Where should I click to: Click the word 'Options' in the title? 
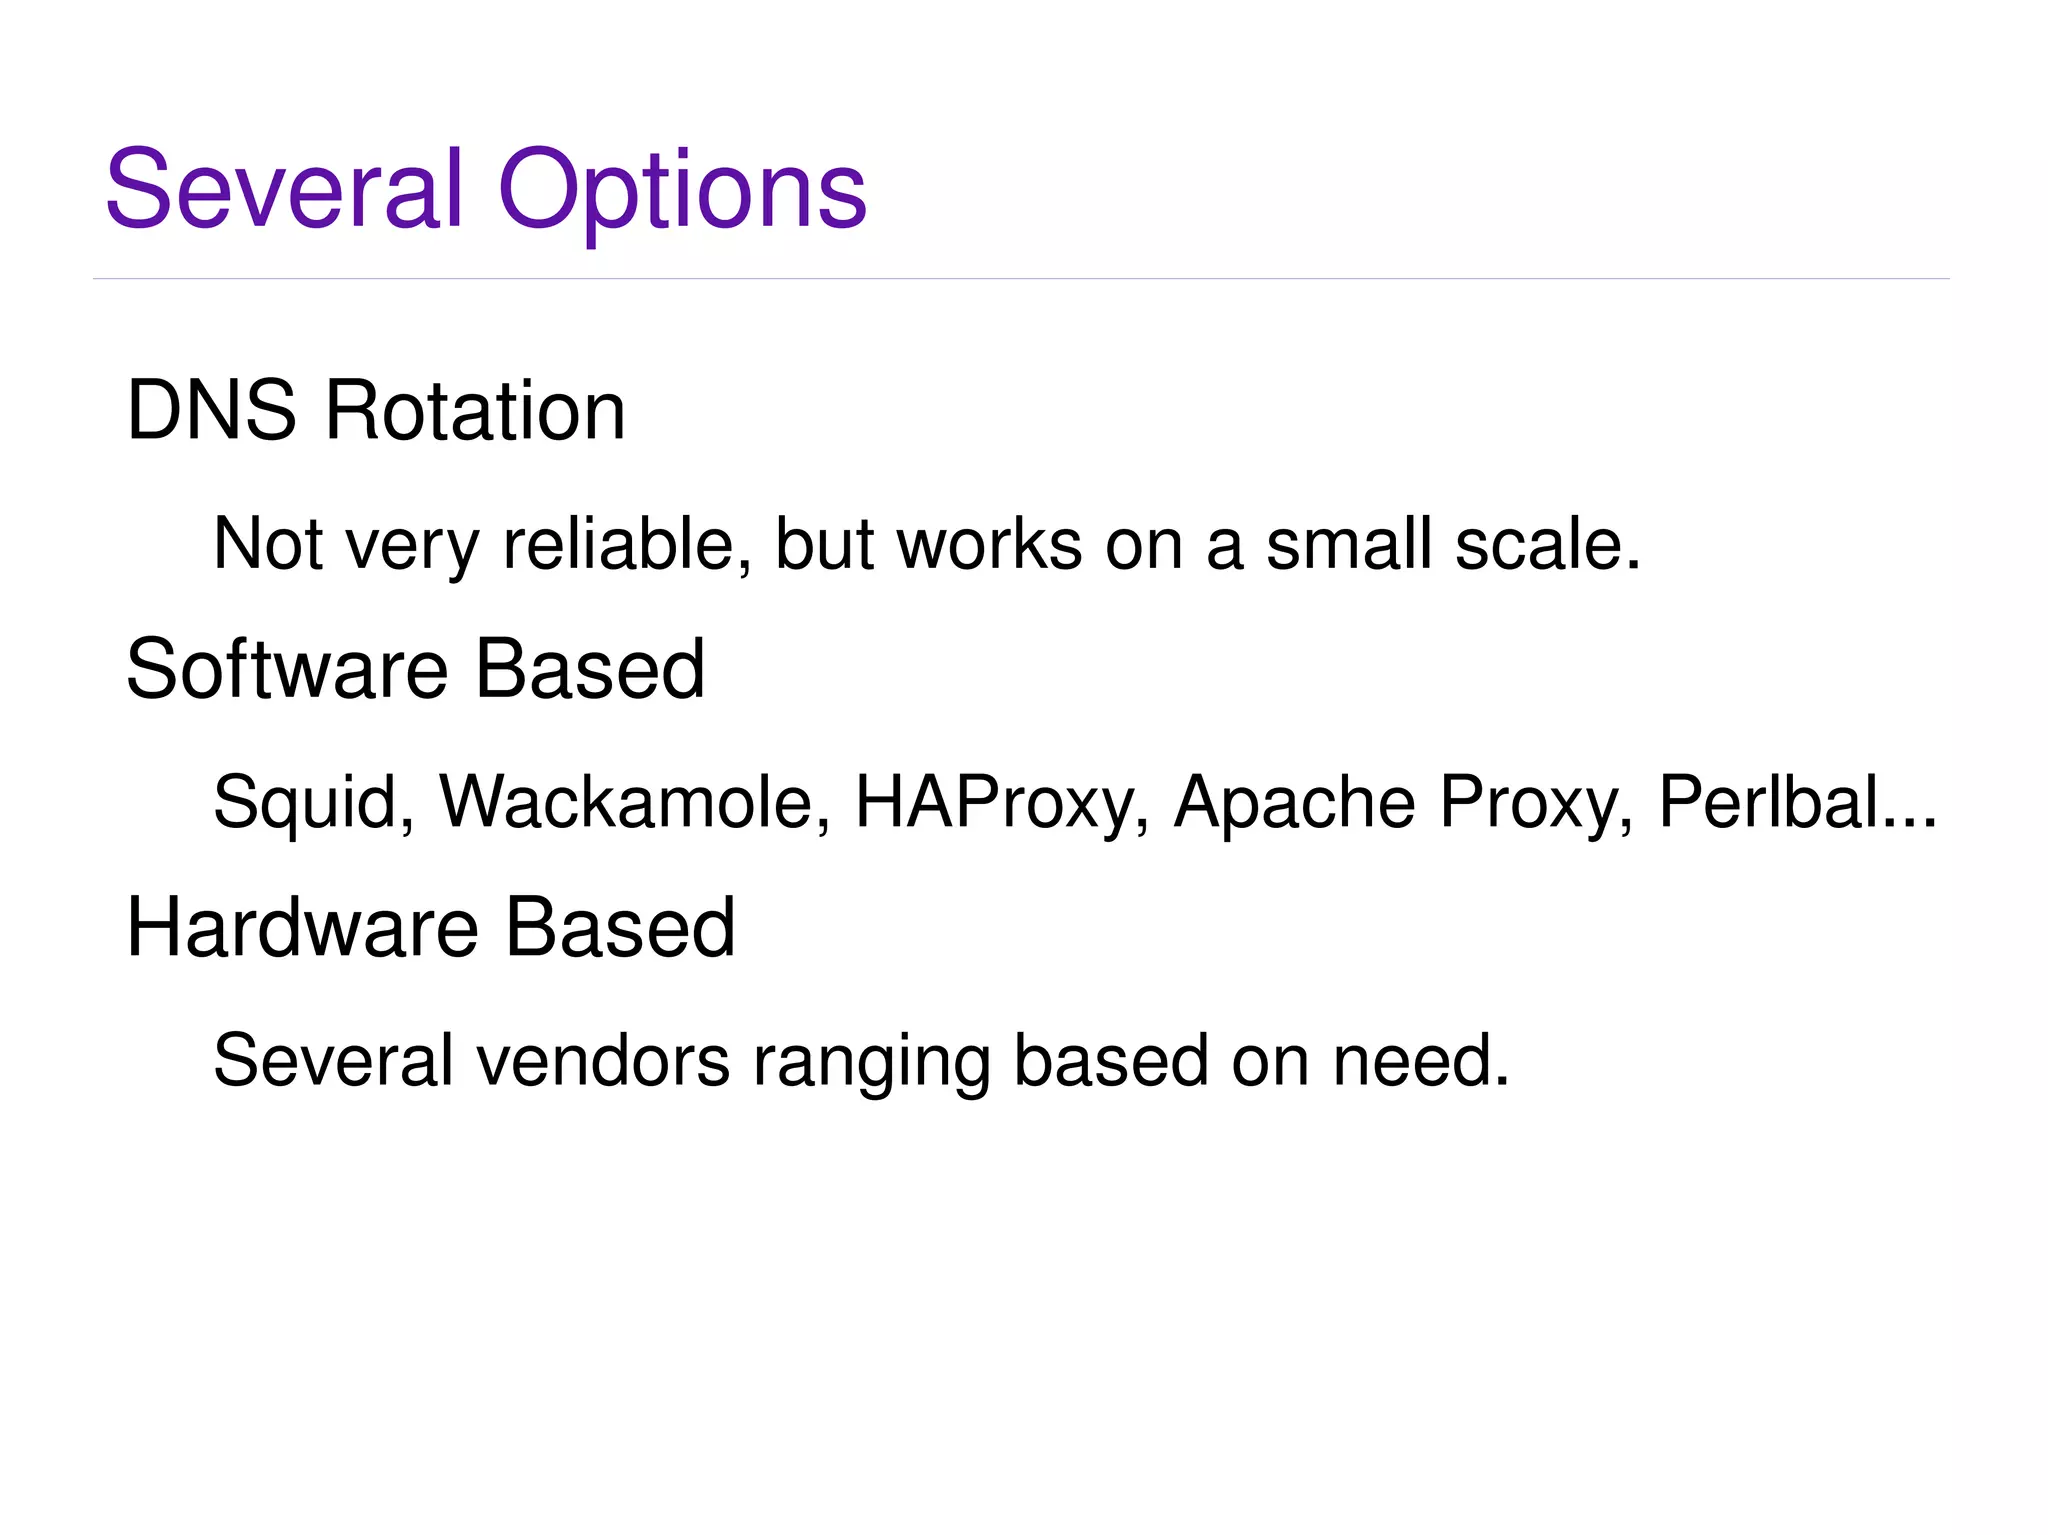pos(682,192)
